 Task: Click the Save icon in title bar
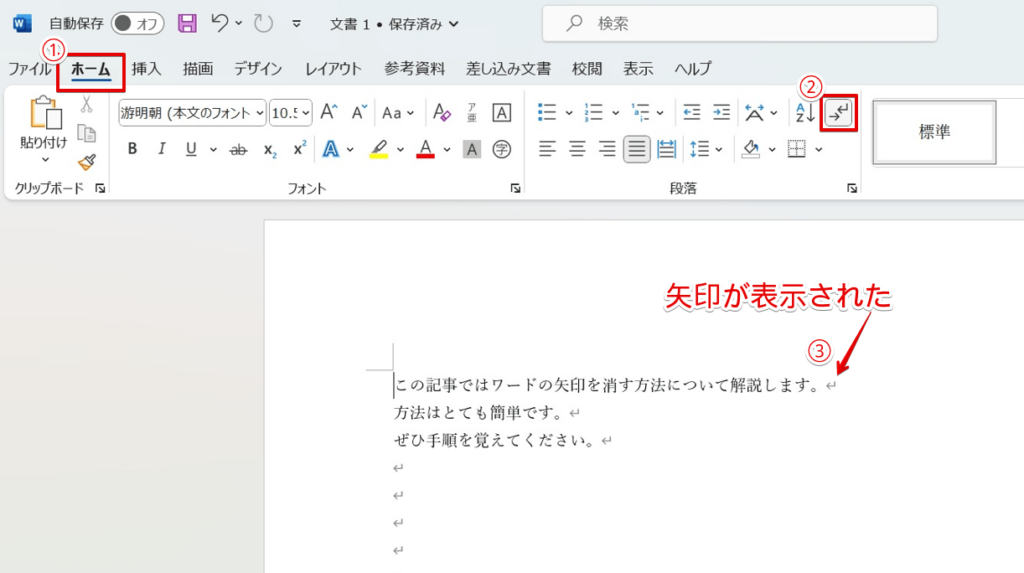[x=187, y=24]
